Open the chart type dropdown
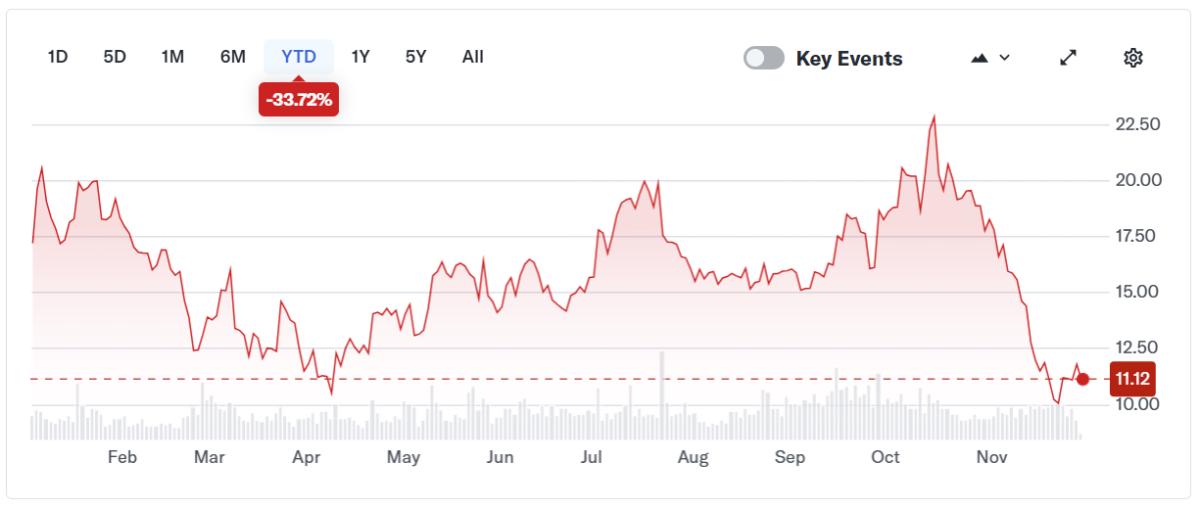The height and width of the screenshot is (508, 1200). point(990,59)
